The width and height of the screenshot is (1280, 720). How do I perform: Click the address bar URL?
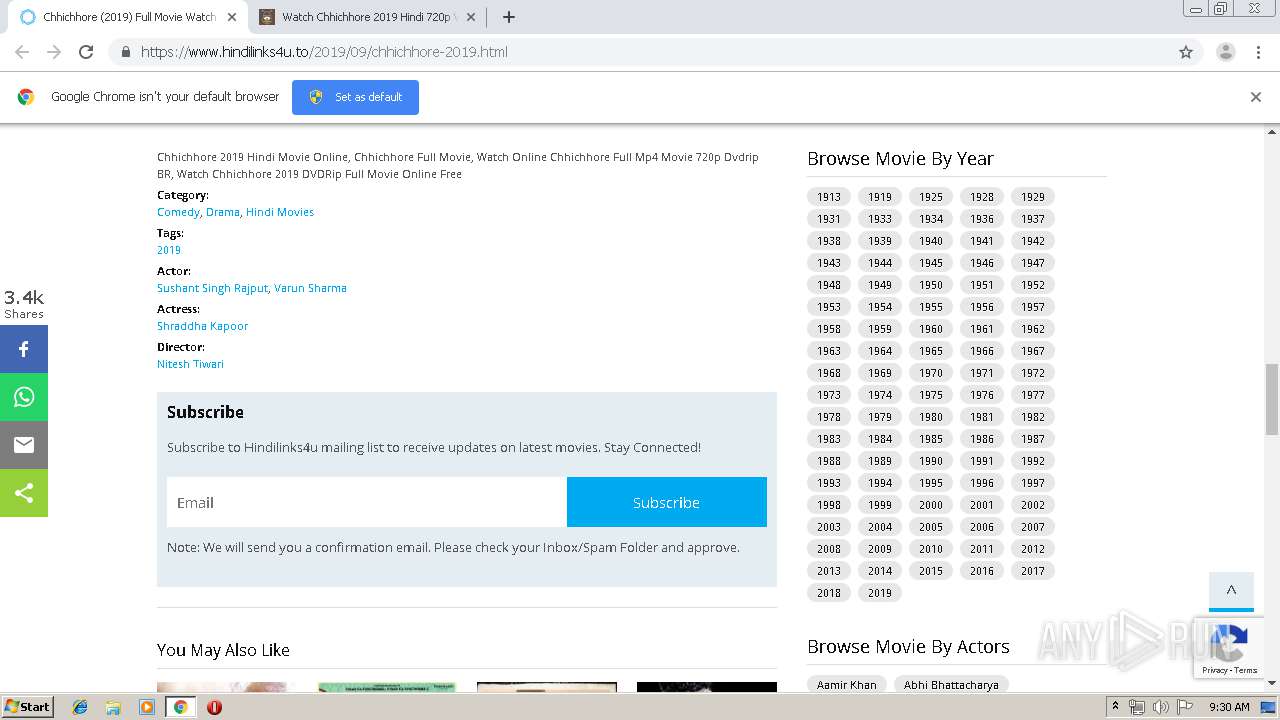[324, 52]
